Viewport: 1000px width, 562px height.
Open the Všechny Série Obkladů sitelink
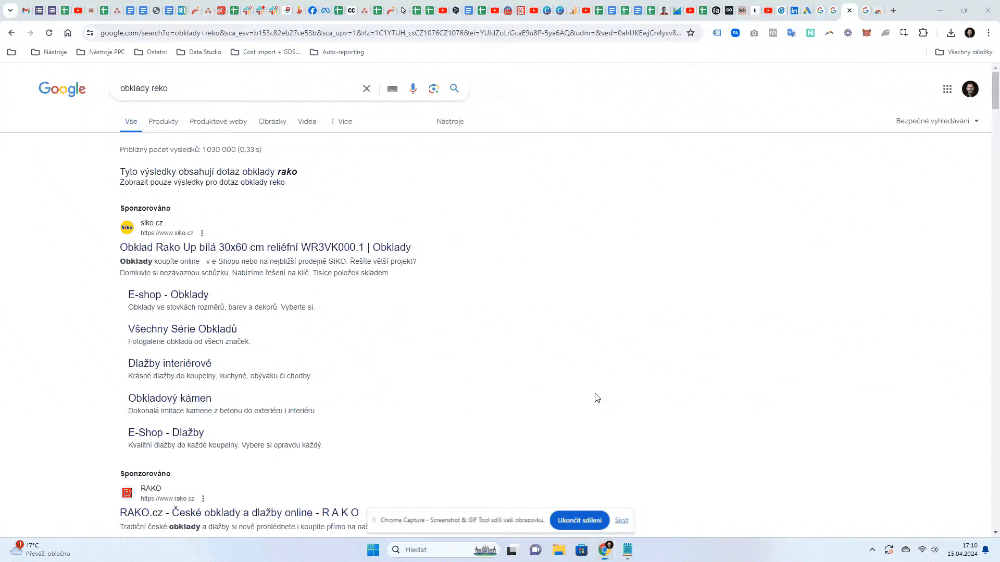coord(182,329)
